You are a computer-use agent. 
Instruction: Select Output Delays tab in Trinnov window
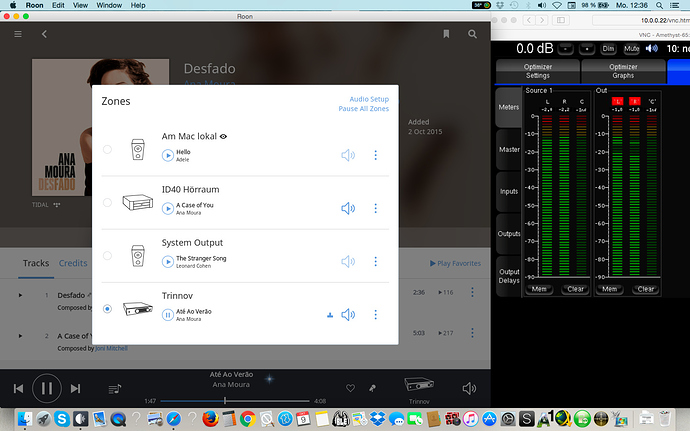[x=509, y=276]
